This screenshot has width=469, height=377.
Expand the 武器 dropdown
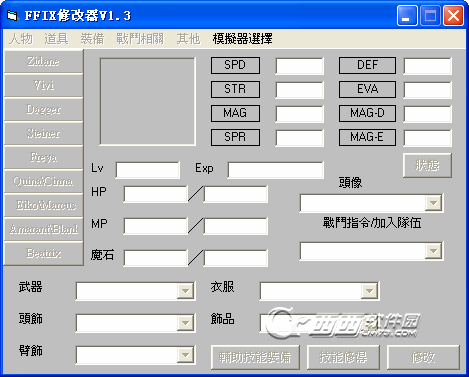tap(185, 291)
